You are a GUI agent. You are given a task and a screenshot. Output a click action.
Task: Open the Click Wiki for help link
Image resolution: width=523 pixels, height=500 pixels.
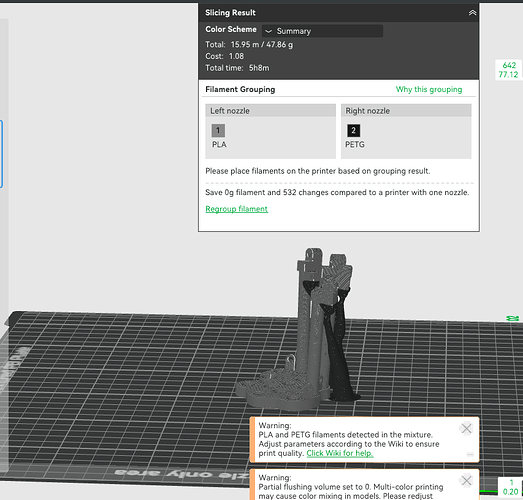[340, 453]
